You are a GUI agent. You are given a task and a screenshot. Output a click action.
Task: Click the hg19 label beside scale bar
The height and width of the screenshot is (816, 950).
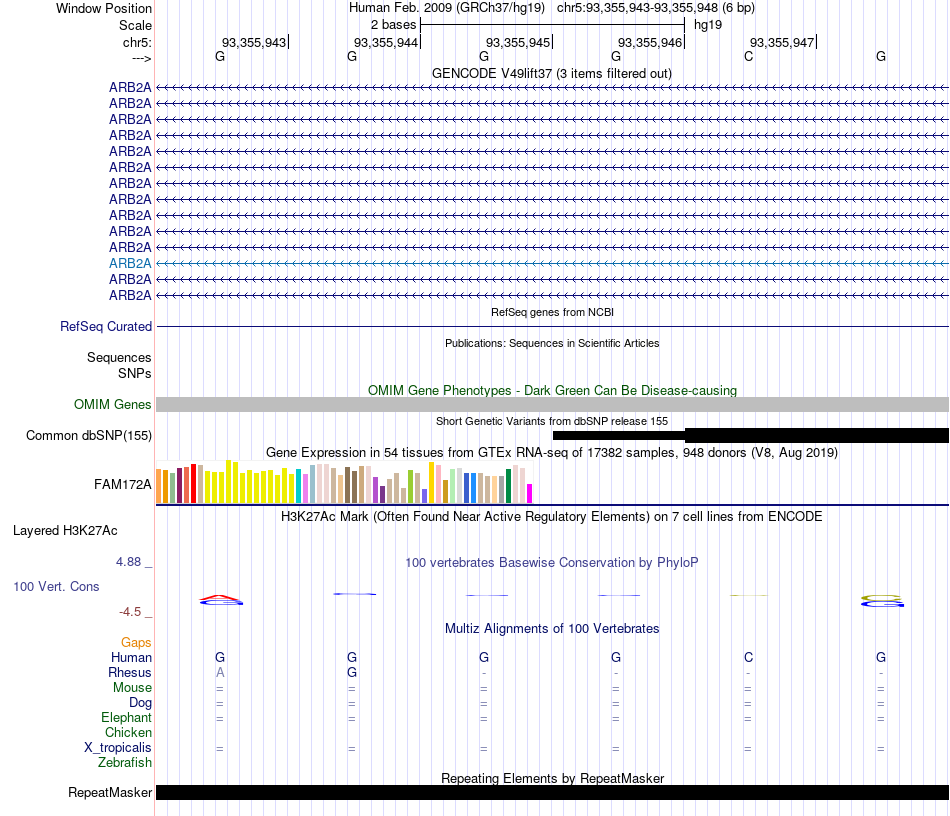coord(708,25)
